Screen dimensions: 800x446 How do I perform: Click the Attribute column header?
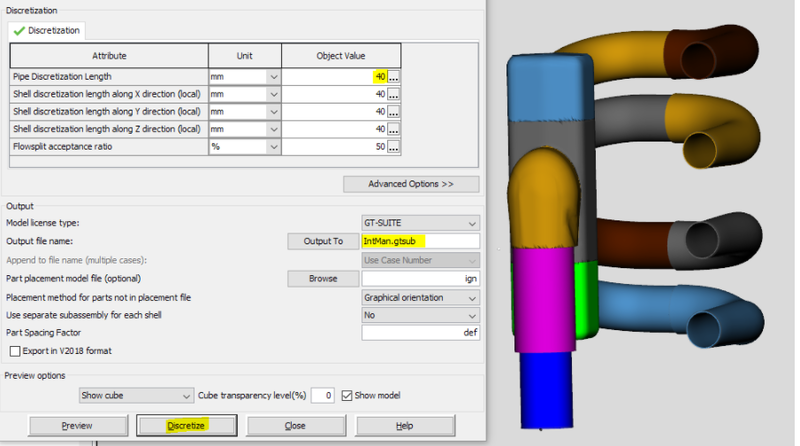(109, 56)
